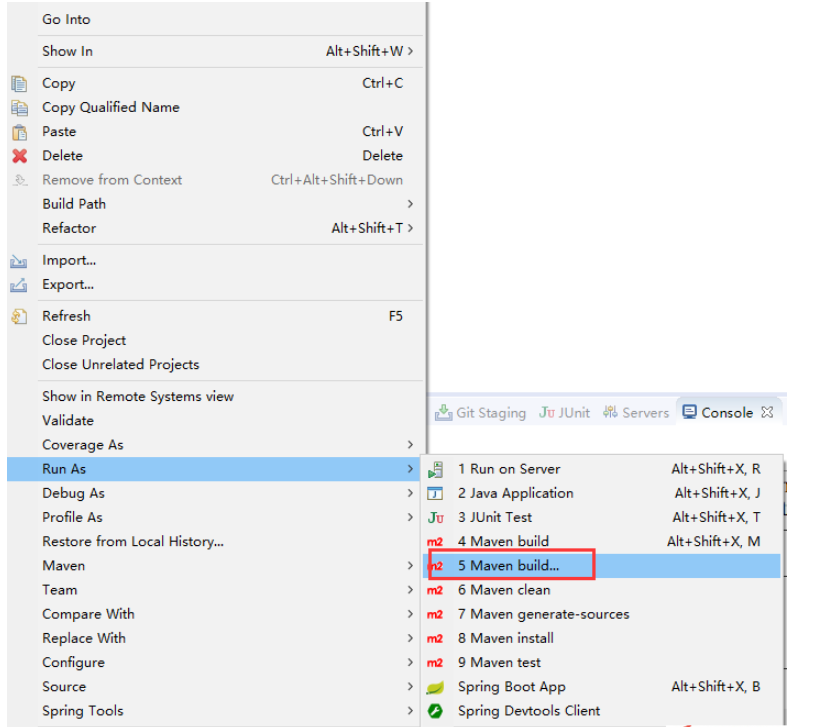Click the Spring Boot App leaf icon
The image size is (813, 727).
436,687
